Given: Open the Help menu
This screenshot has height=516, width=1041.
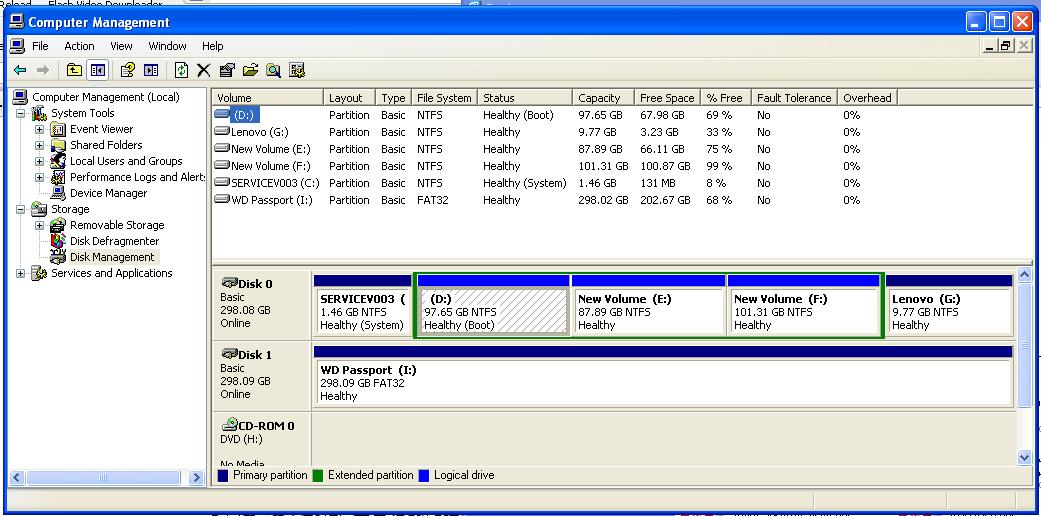Looking at the screenshot, I should [212, 46].
